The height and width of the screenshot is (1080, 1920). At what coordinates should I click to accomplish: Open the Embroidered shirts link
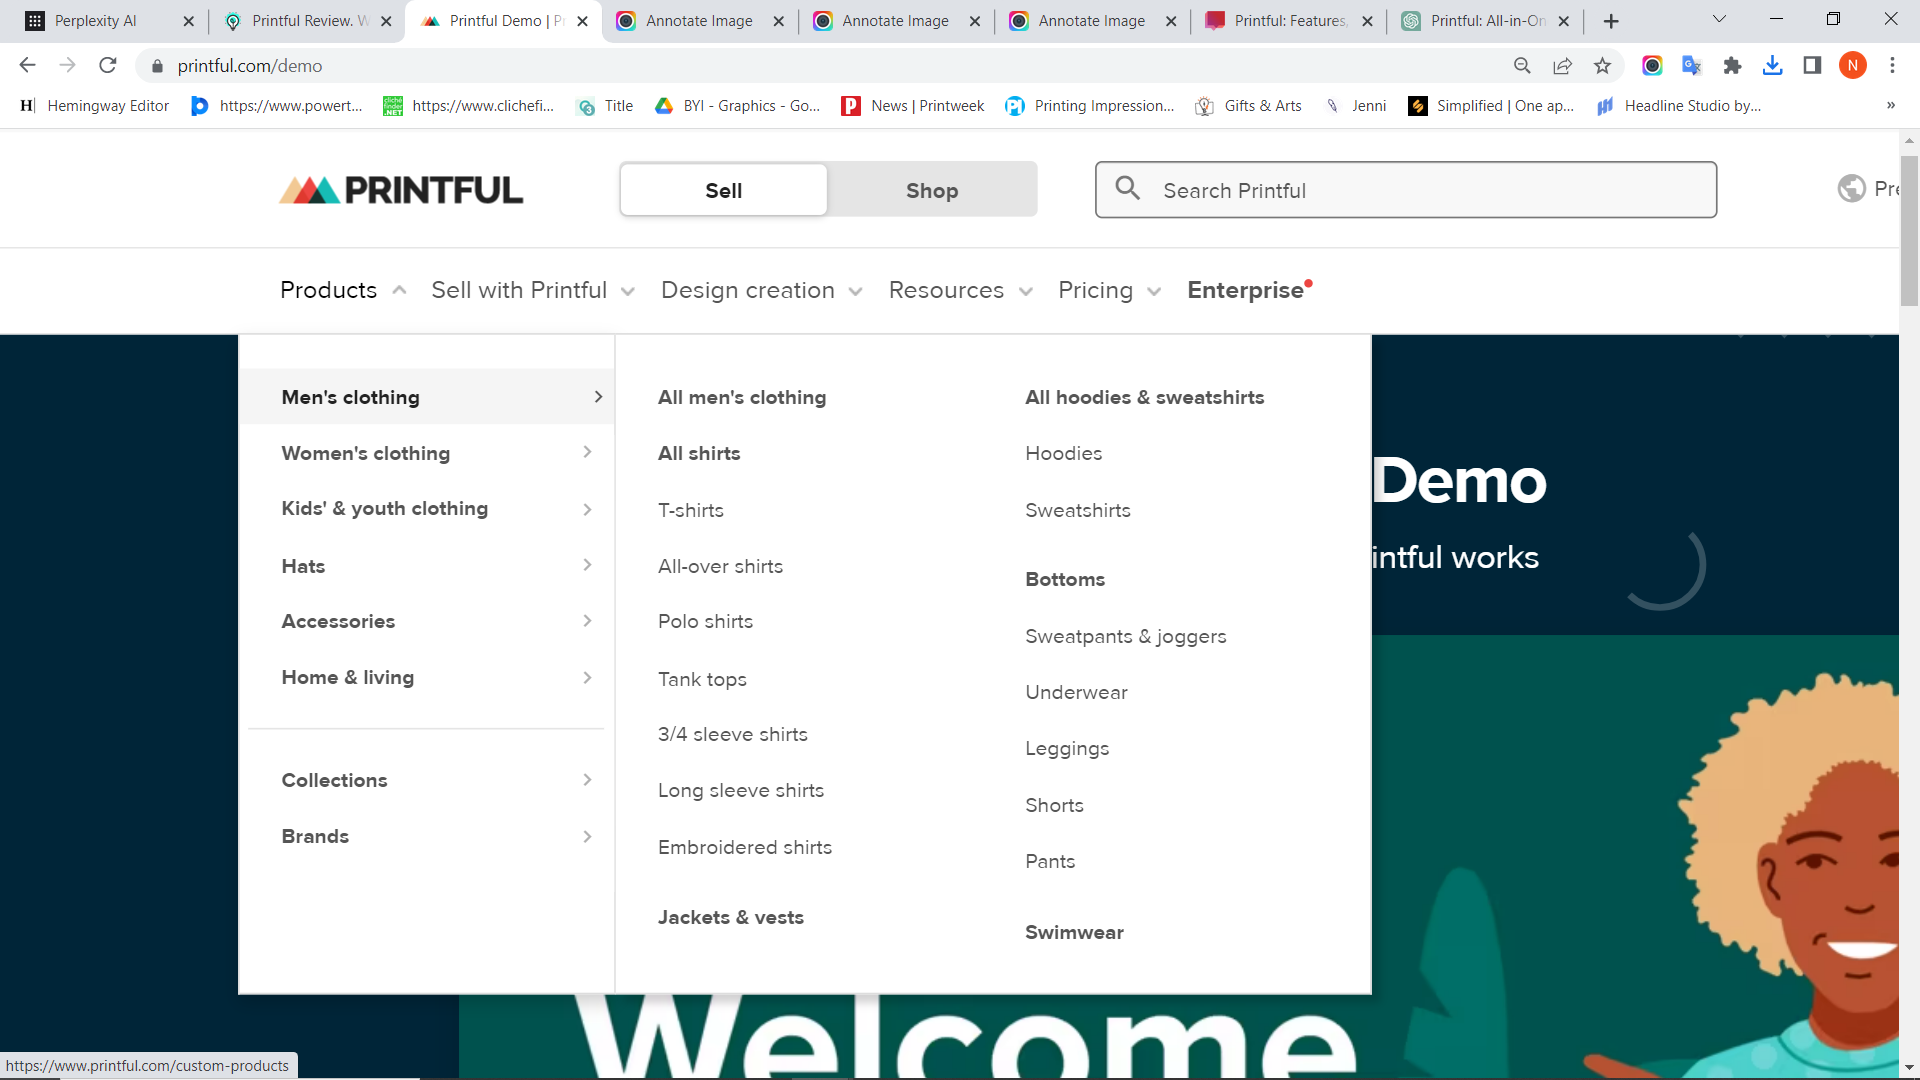[744, 847]
